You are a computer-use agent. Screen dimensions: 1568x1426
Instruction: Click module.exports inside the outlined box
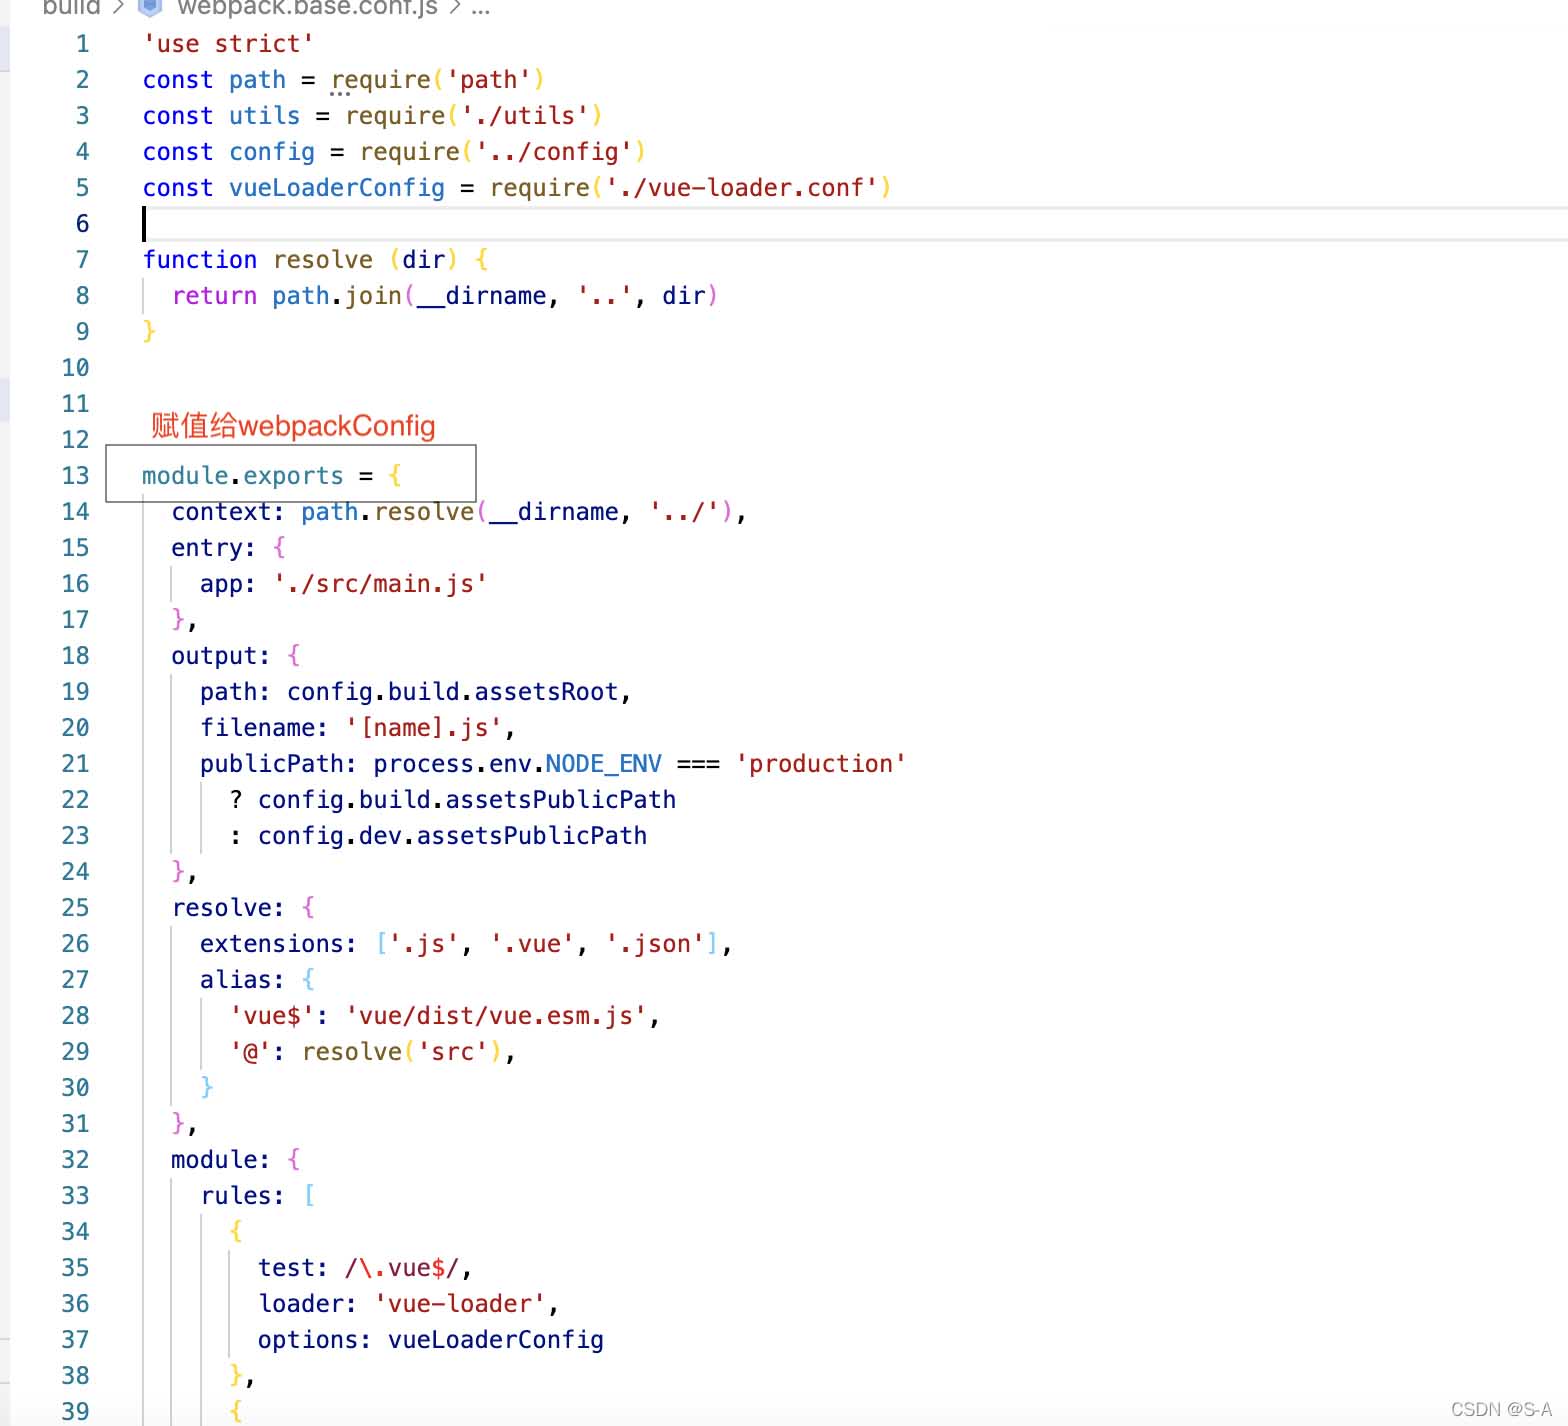pyautogui.click(x=242, y=476)
